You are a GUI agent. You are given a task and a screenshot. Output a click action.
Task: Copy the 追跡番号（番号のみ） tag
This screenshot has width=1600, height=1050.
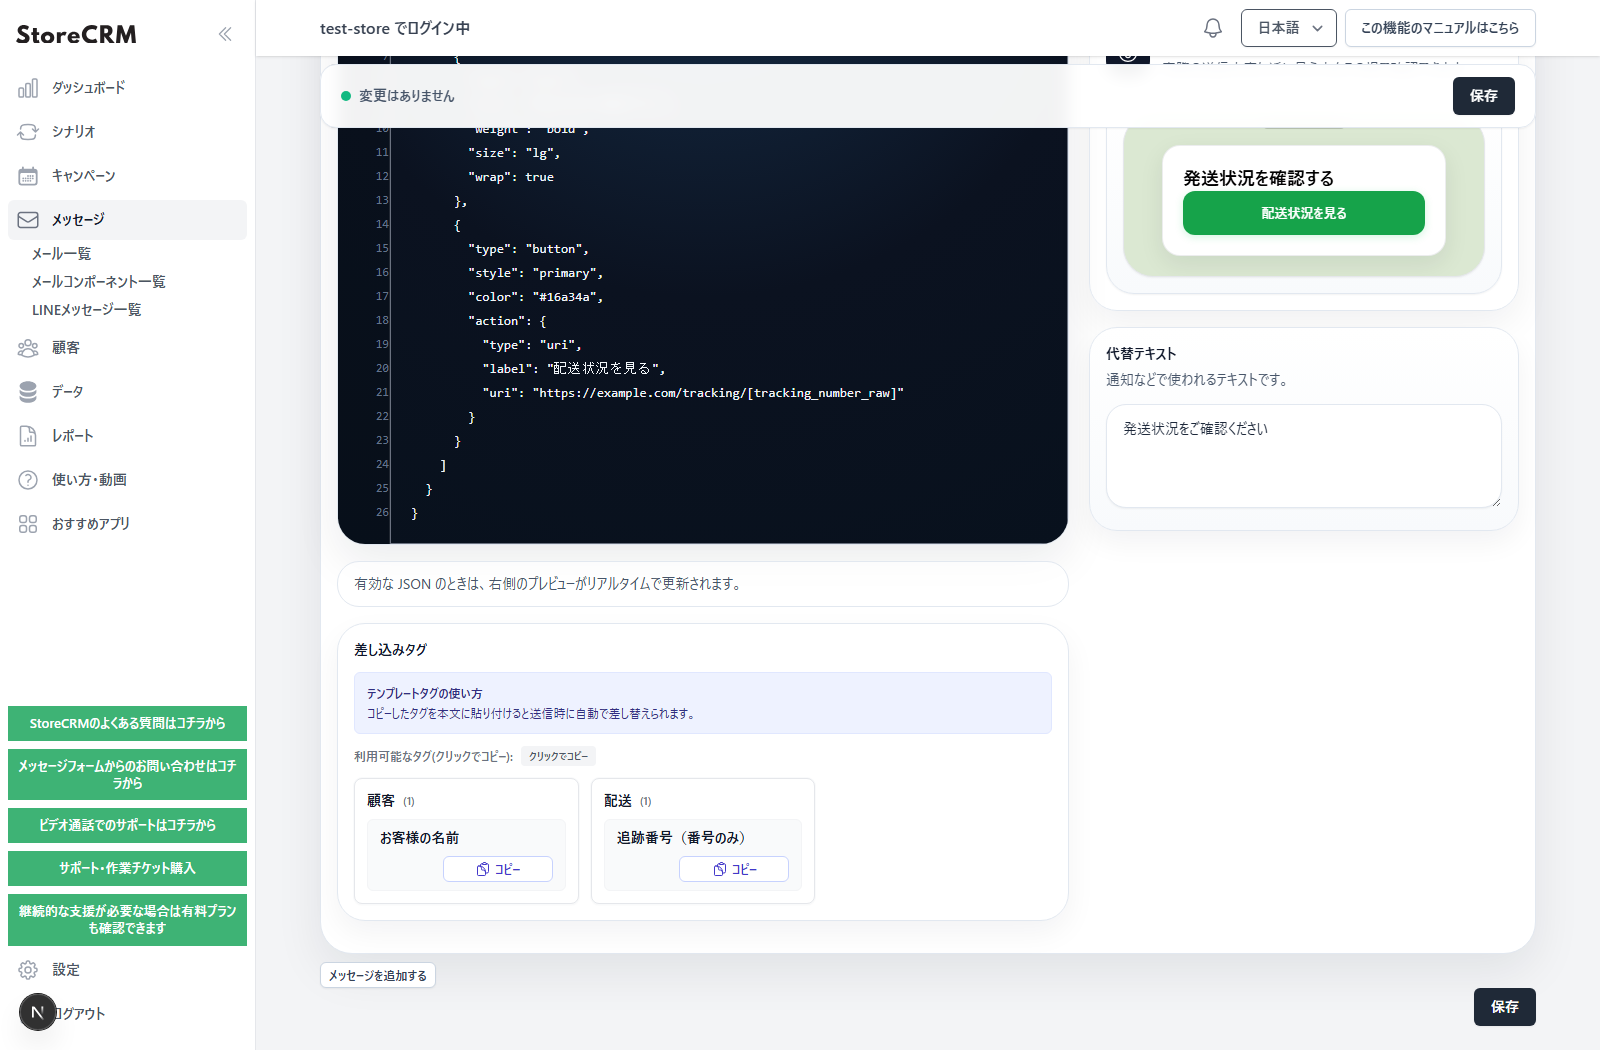click(x=734, y=869)
